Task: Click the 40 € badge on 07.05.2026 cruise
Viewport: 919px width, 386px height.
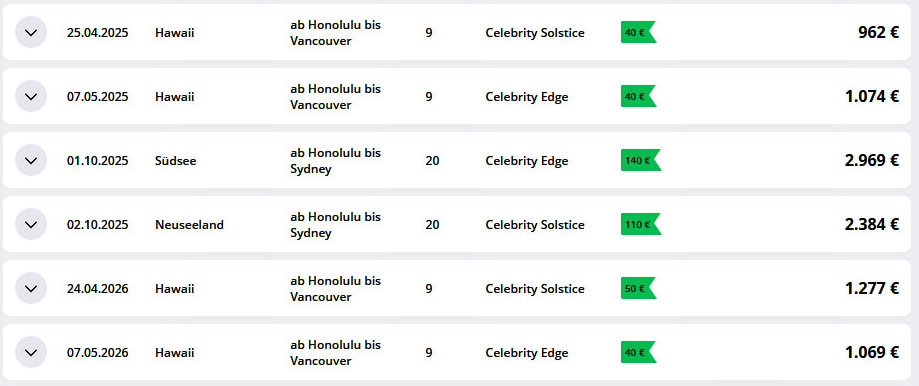Action: [x=639, y=352]
